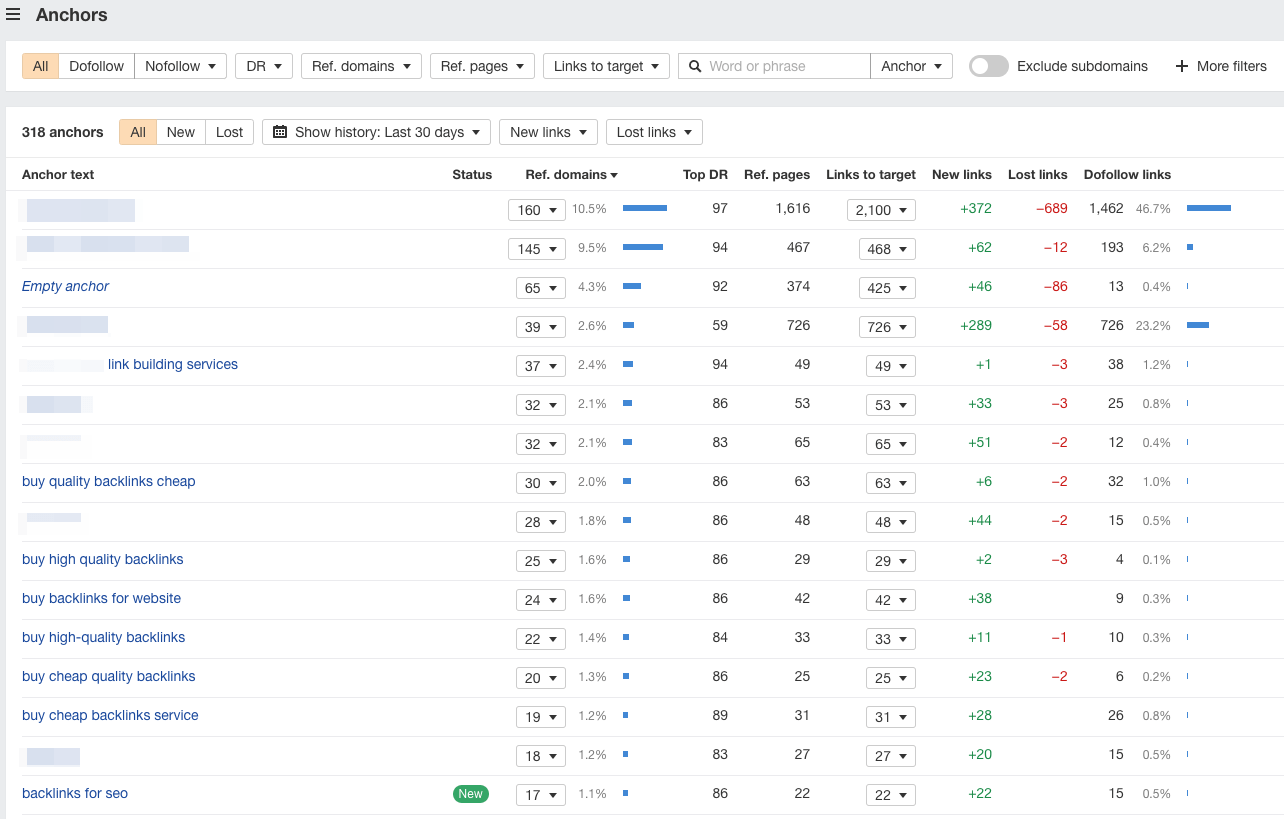This screenshot has width=1284, height=819.
Task: Open 'buy quality backlinks cheap' anchor link
Action: [x=108, y=481]
